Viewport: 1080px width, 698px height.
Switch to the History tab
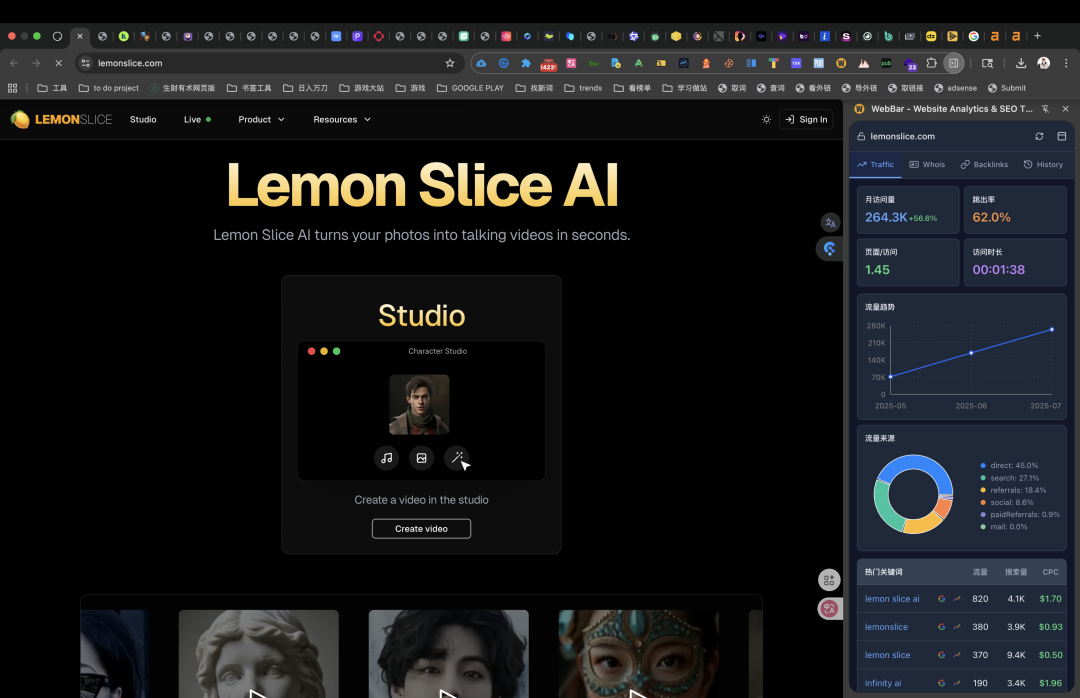1043,165
